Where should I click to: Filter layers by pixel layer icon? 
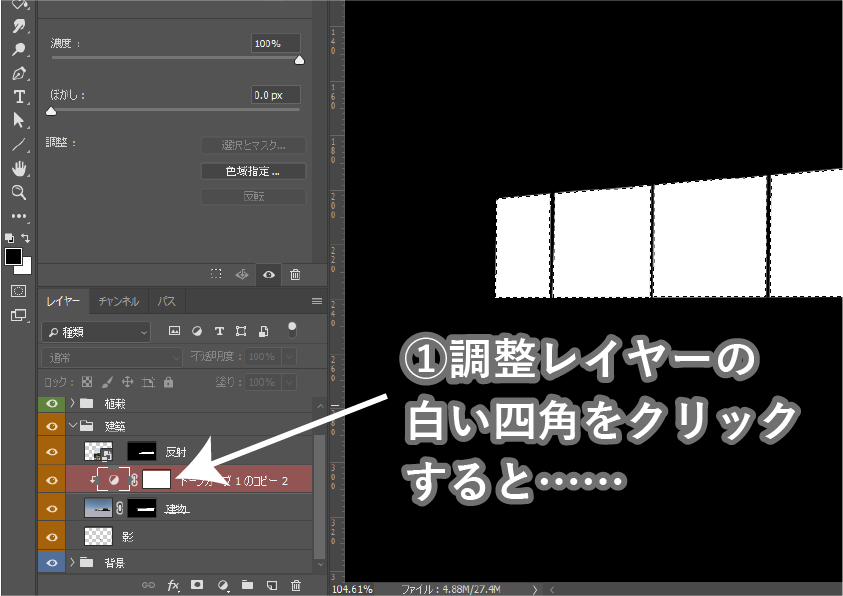click(174, 331)
